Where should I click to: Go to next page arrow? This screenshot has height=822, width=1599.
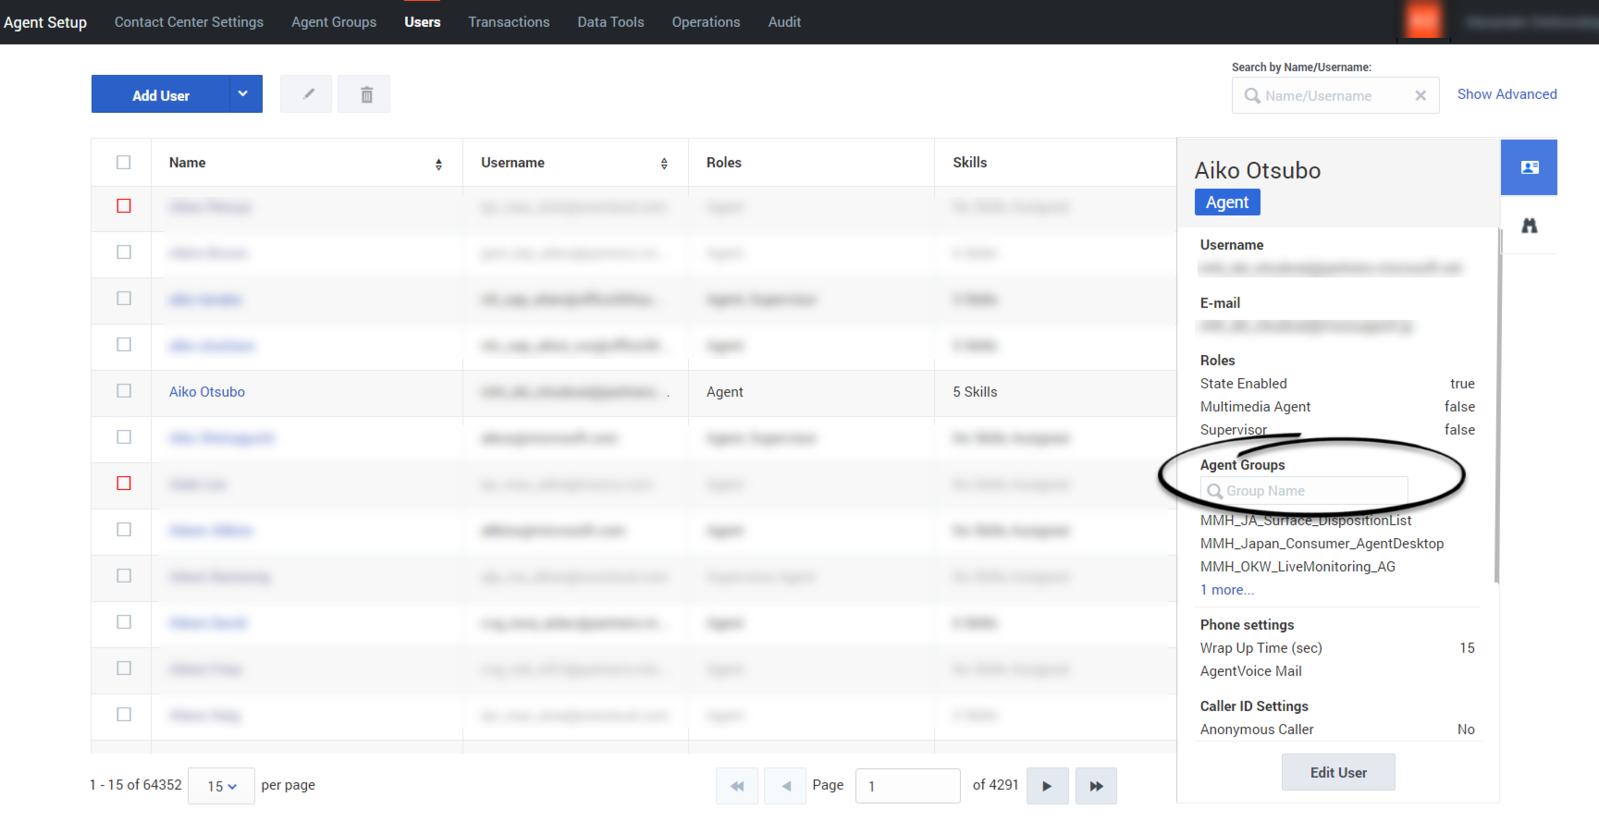(1047, 786)
